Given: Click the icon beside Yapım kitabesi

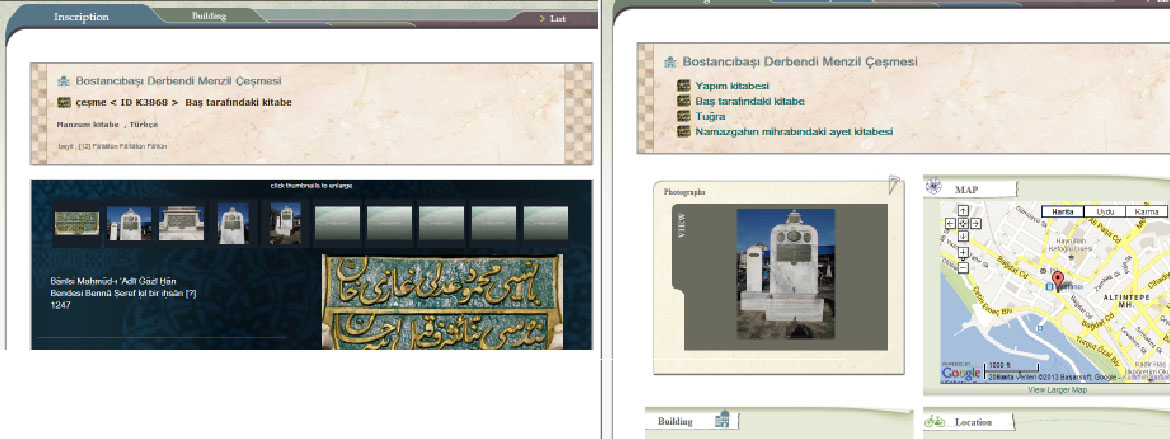Looking at the screenshot, I should (x=684, y=86).
